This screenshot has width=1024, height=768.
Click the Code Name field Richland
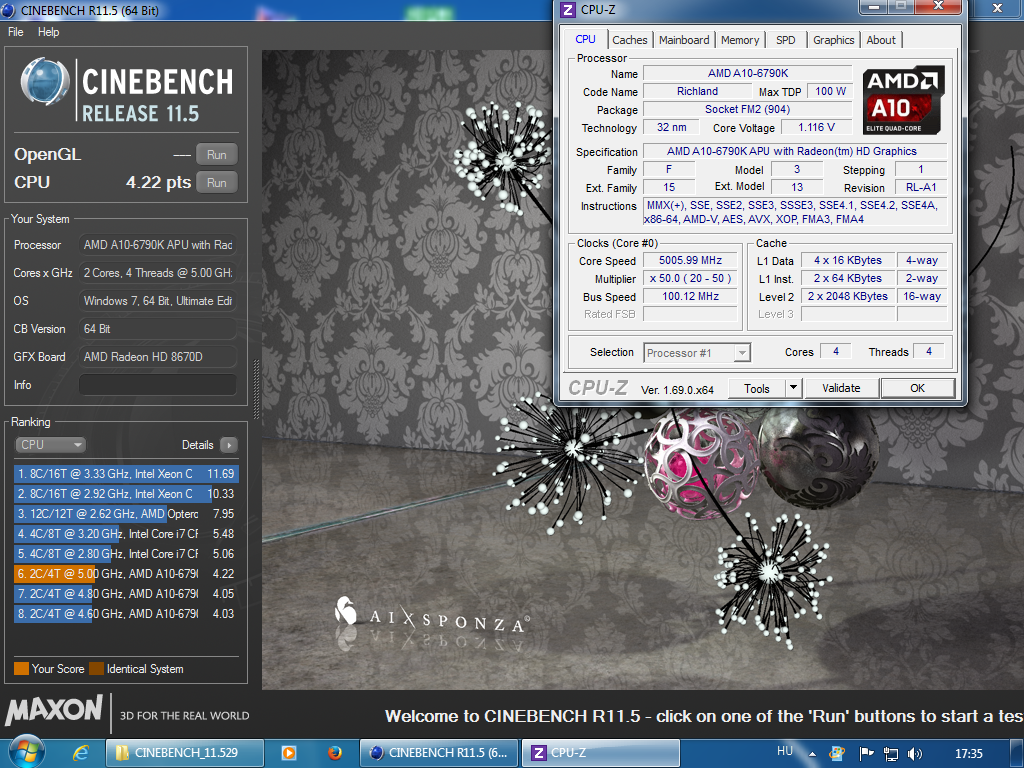pyautogui.click(x=697, y=91)
